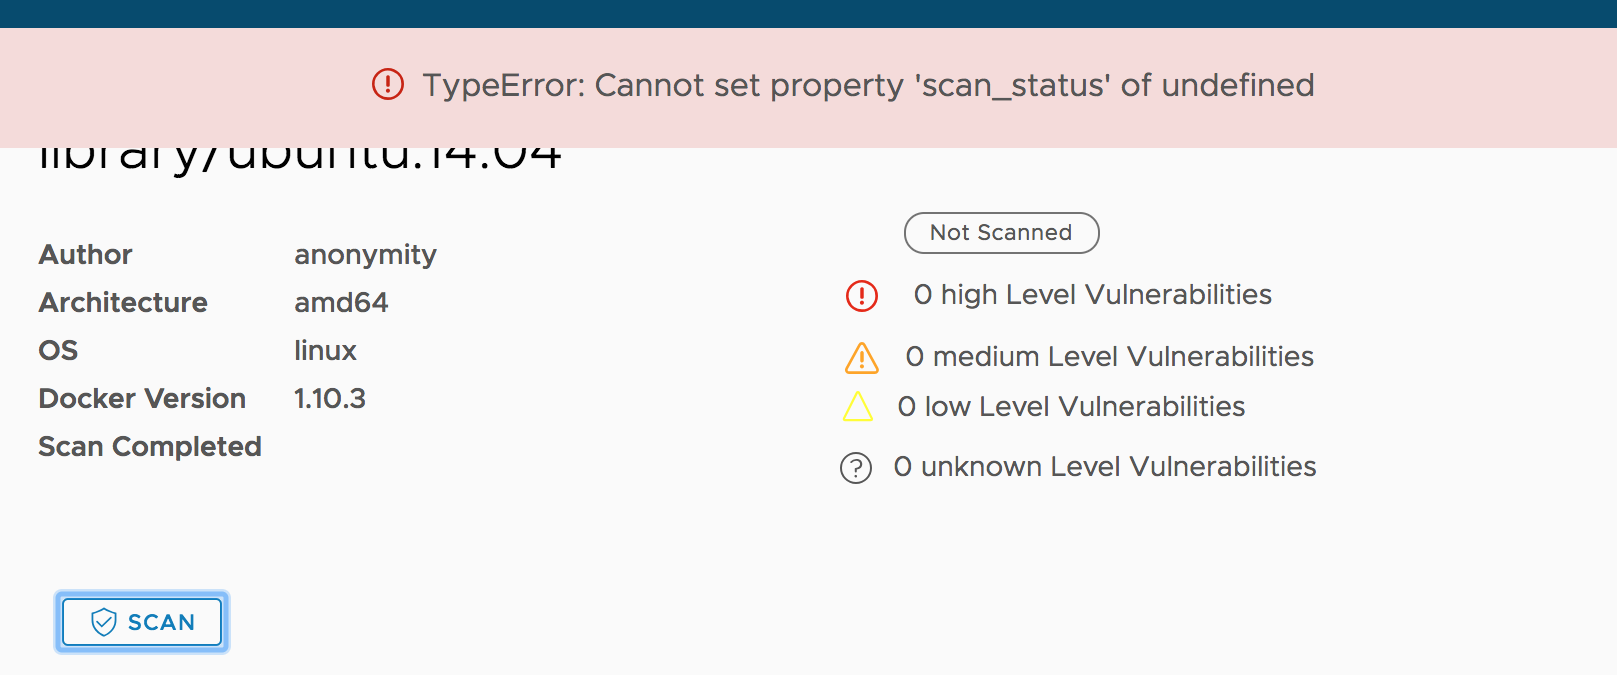1617x675 pixels.
Task: Select the Docker Version value 1.10.3
Action: [x=329, y=398]
